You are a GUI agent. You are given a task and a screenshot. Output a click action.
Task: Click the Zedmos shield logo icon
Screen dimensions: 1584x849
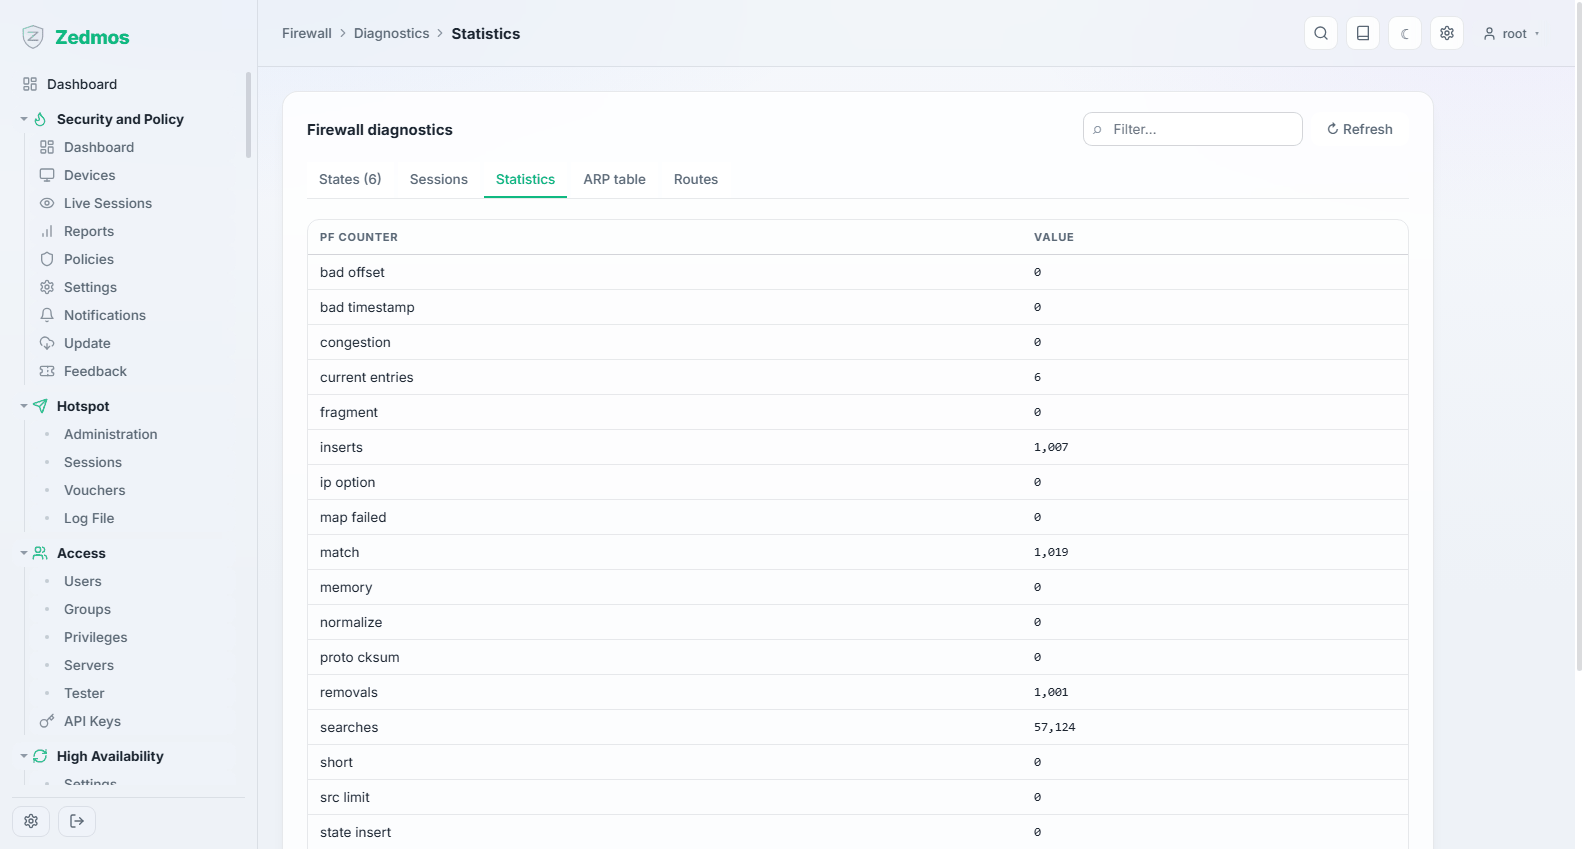(x=33, y=37)
